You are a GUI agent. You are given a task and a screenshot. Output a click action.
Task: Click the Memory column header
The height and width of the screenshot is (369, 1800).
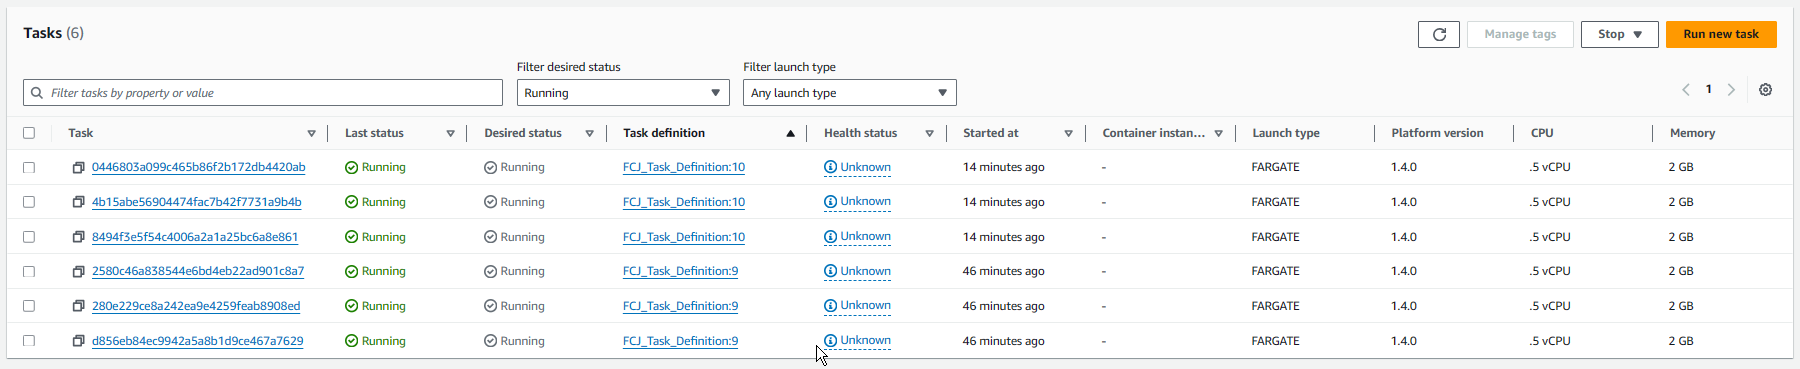point(1692,133)
